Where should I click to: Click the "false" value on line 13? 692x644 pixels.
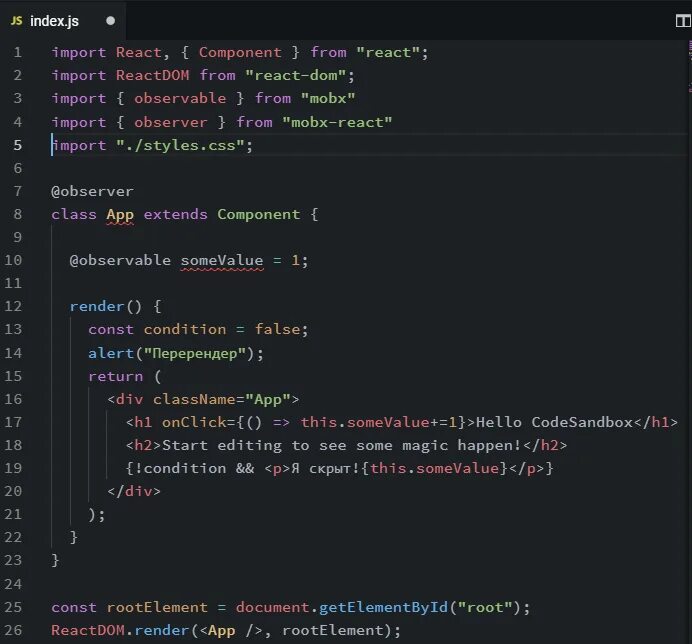[277, 329]
